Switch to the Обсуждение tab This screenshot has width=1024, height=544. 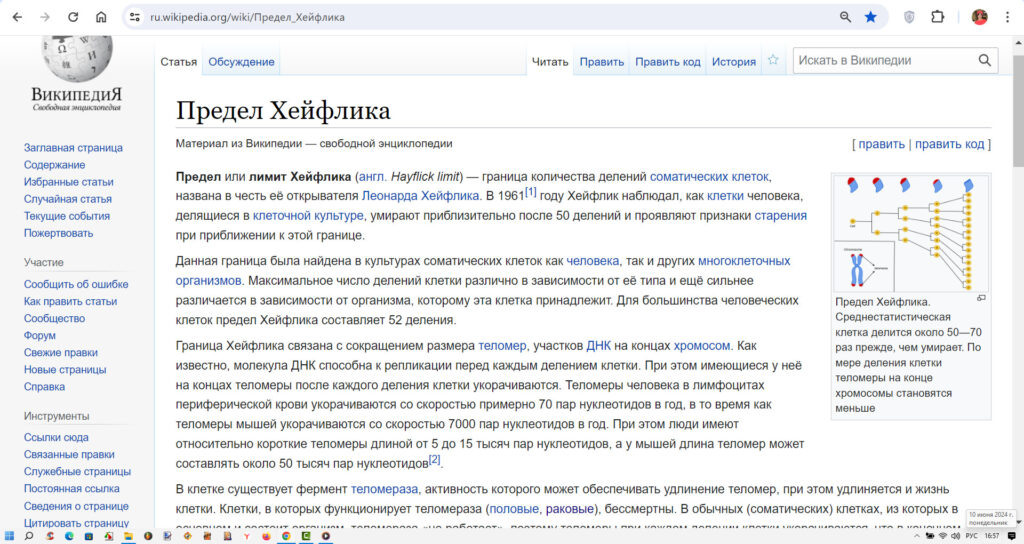pos(241,62)
